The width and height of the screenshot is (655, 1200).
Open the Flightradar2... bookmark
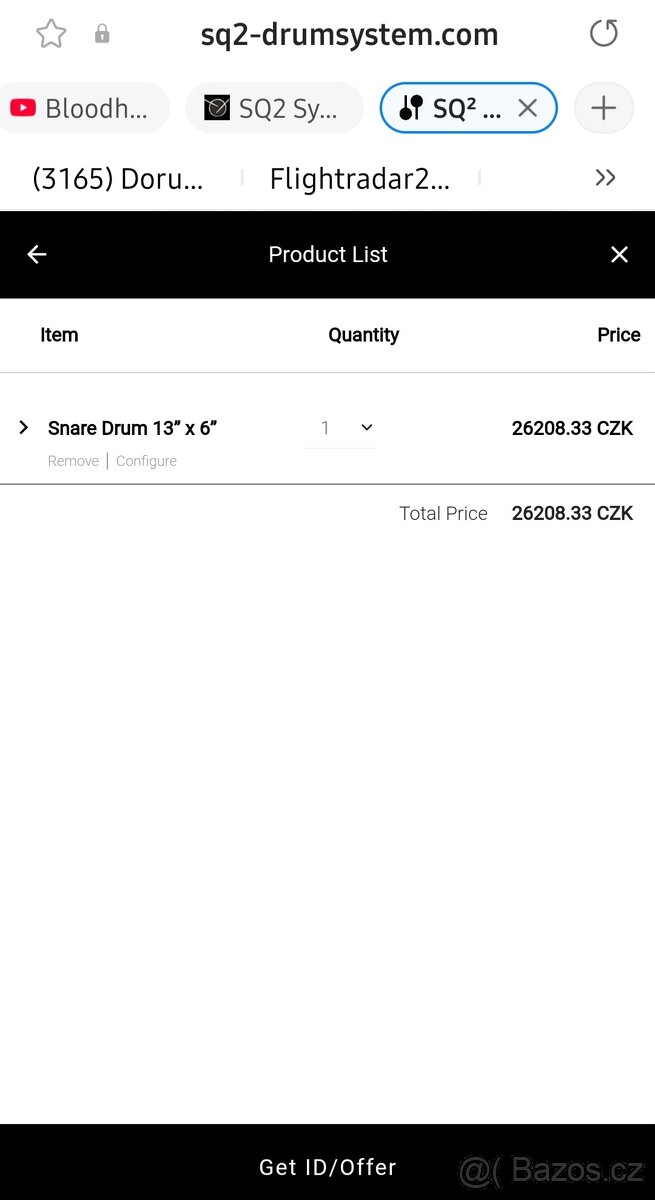[360, 179]
